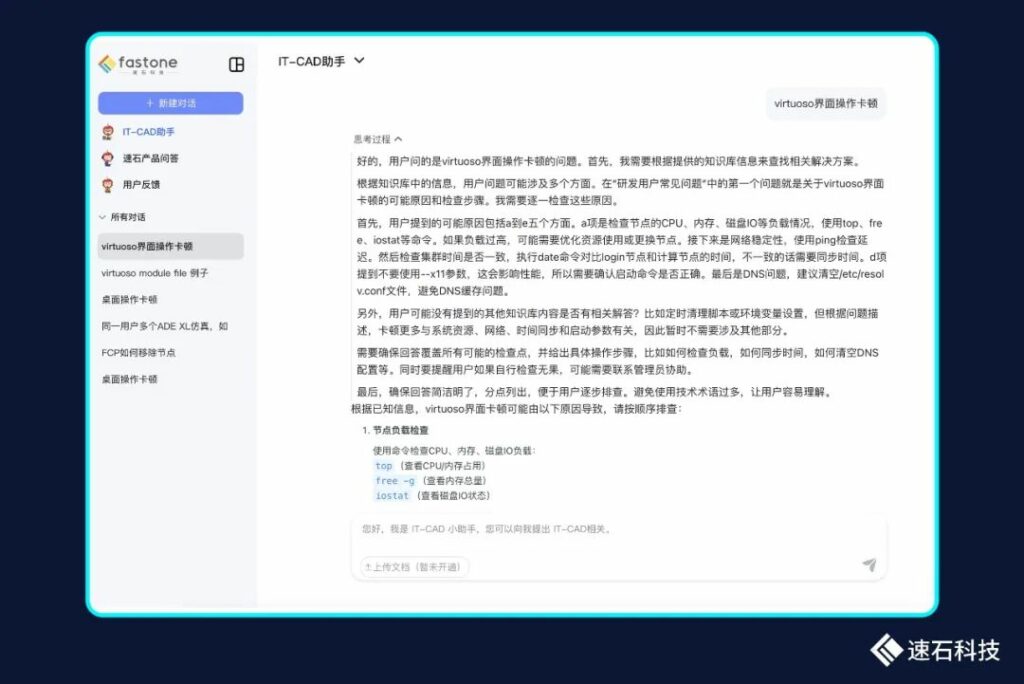Click the 'iostat' command code snippet
Screen dimensions: 1024x684
392,496
